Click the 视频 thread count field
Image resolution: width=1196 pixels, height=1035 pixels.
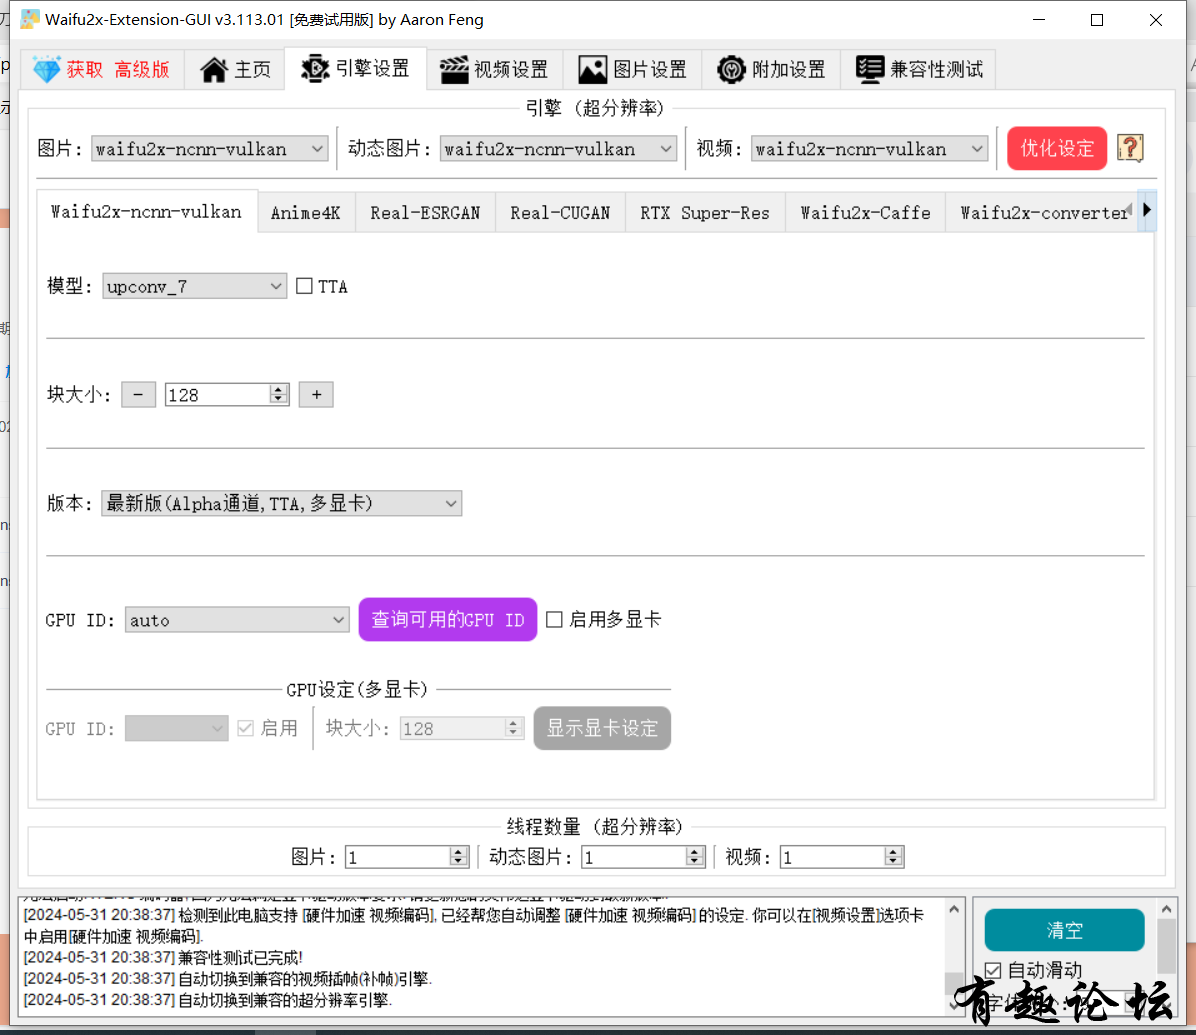click(832, 857)
